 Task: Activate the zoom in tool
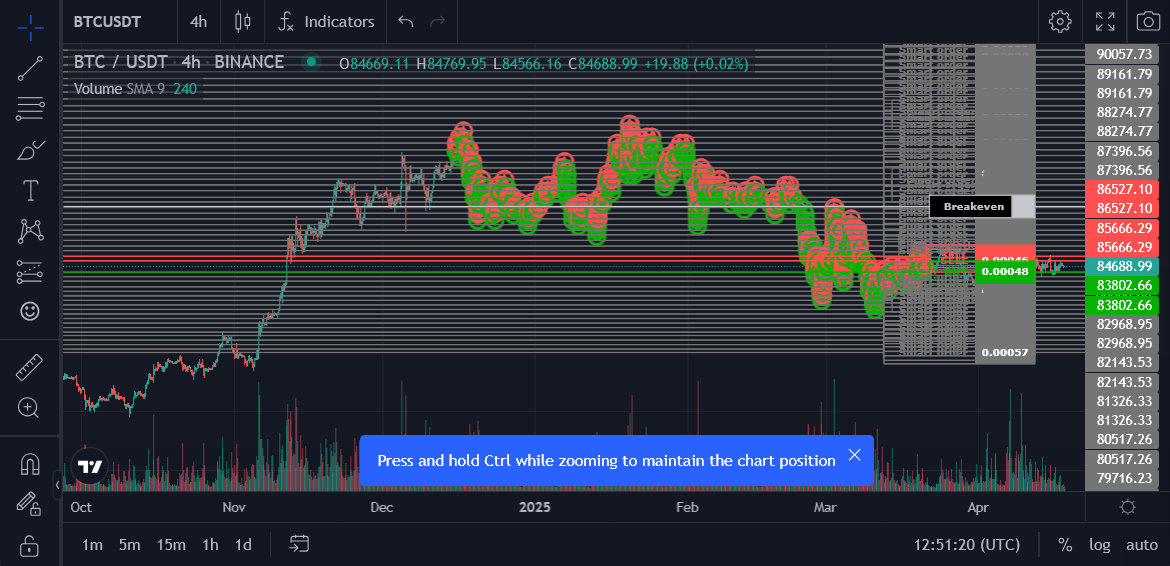[30, 407]
